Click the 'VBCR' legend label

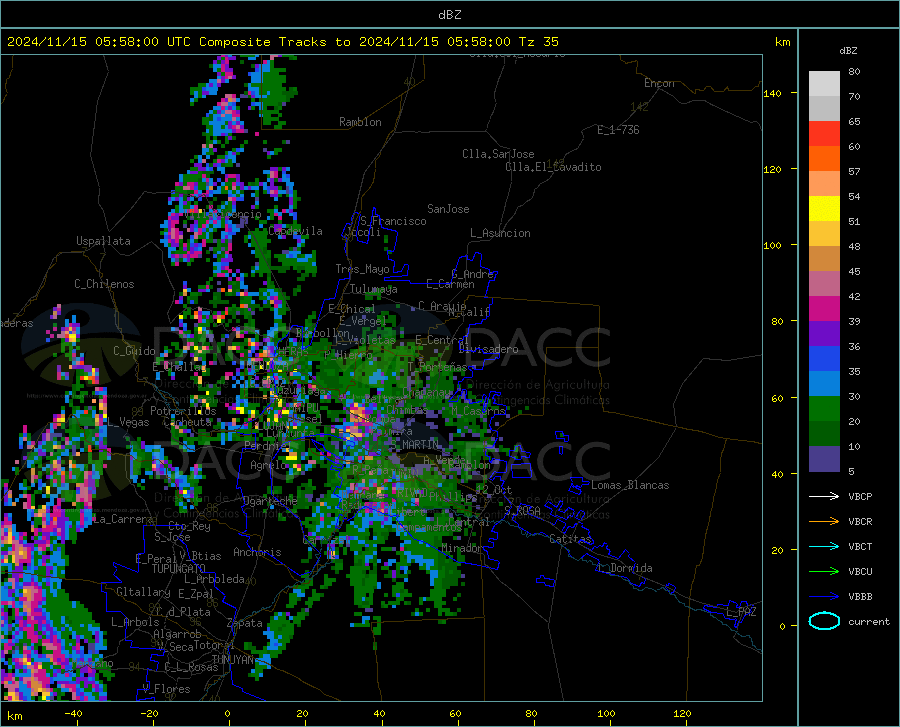[x=860, y=522]
